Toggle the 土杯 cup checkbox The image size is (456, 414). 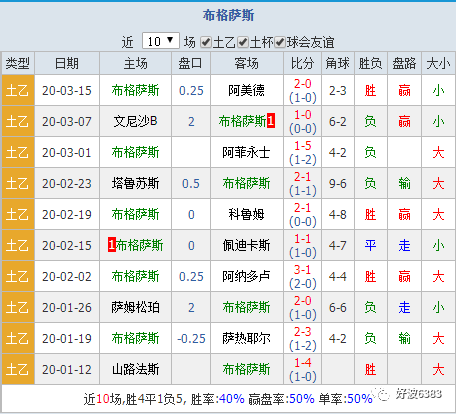click(x=243, y=42)
